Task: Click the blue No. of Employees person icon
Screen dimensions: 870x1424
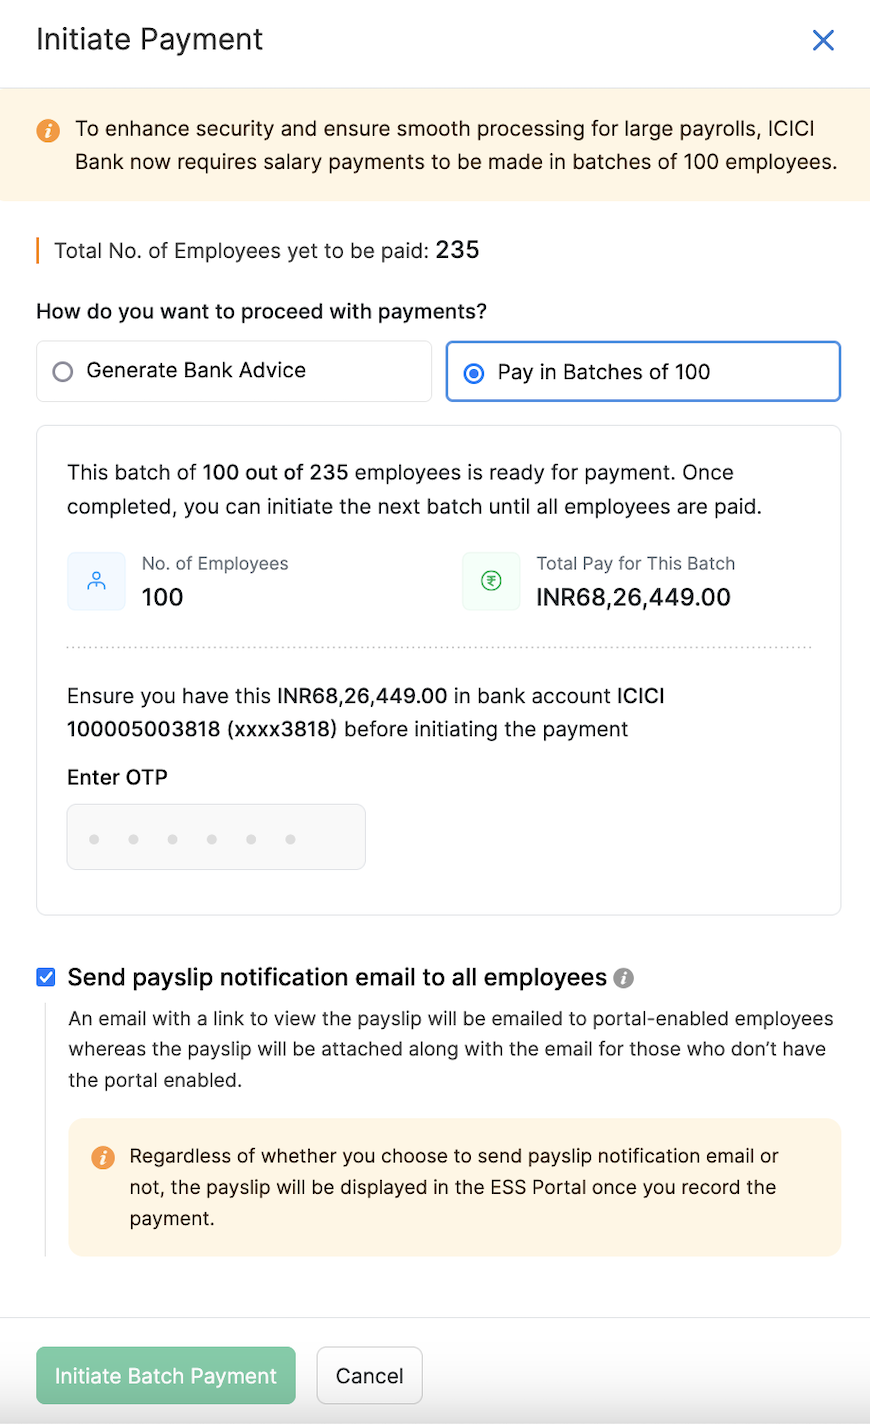Action: coord(96,581)
